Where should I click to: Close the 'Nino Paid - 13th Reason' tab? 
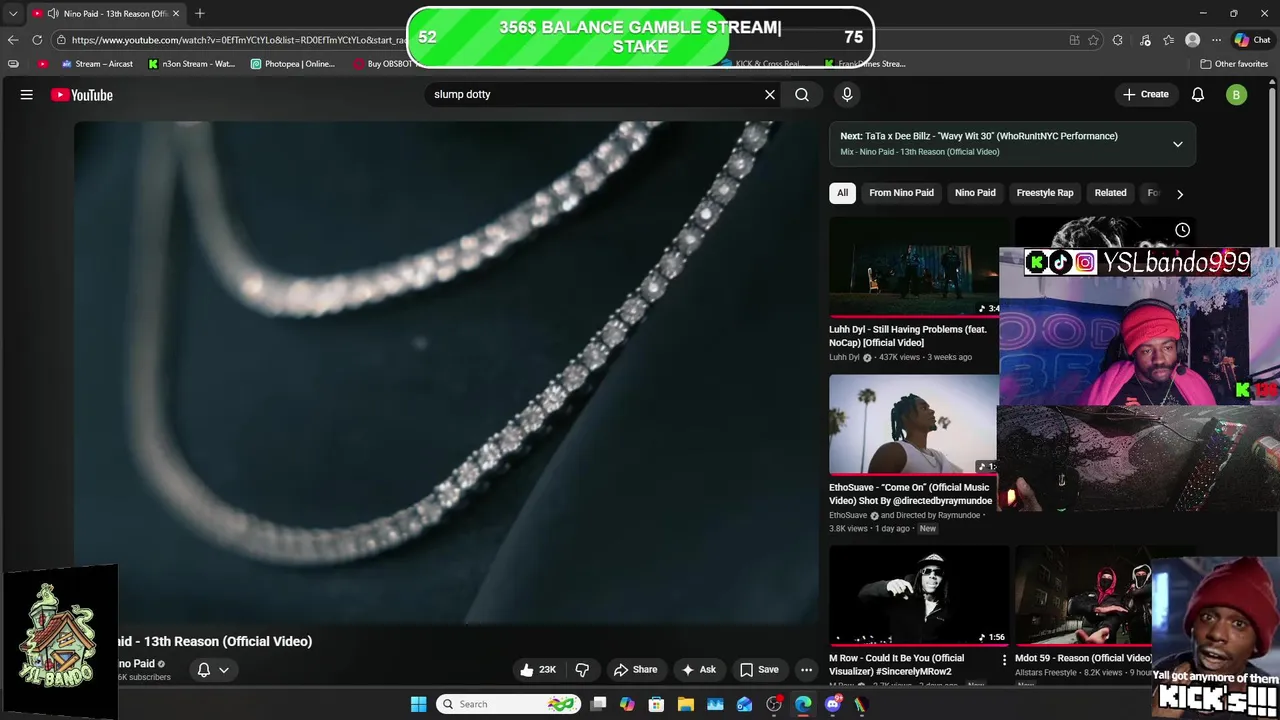177,13
